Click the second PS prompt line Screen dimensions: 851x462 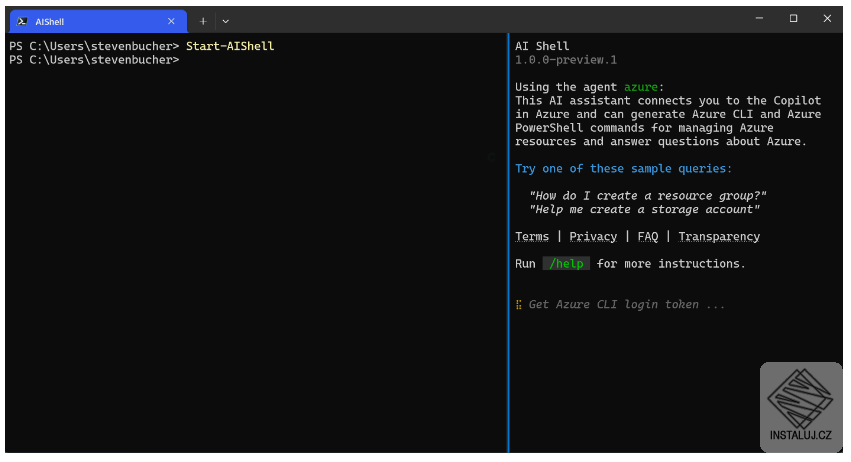[x=94, y=60]
